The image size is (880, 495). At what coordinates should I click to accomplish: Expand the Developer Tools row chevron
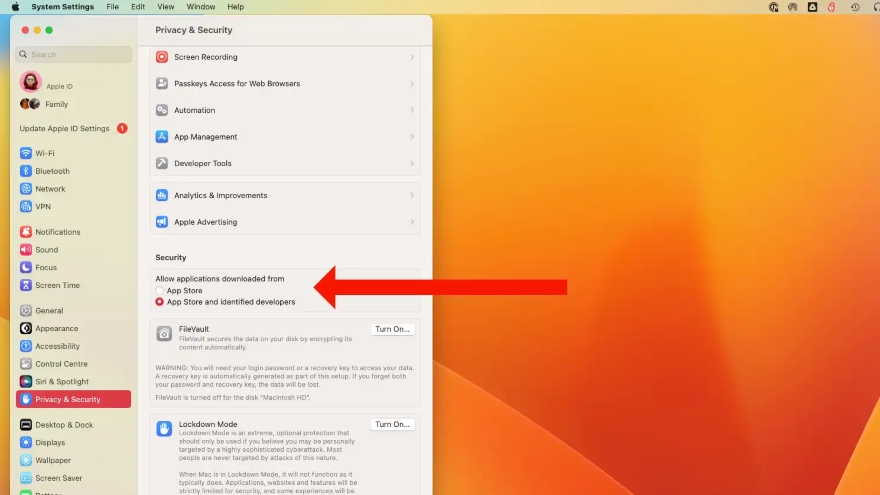411,163
